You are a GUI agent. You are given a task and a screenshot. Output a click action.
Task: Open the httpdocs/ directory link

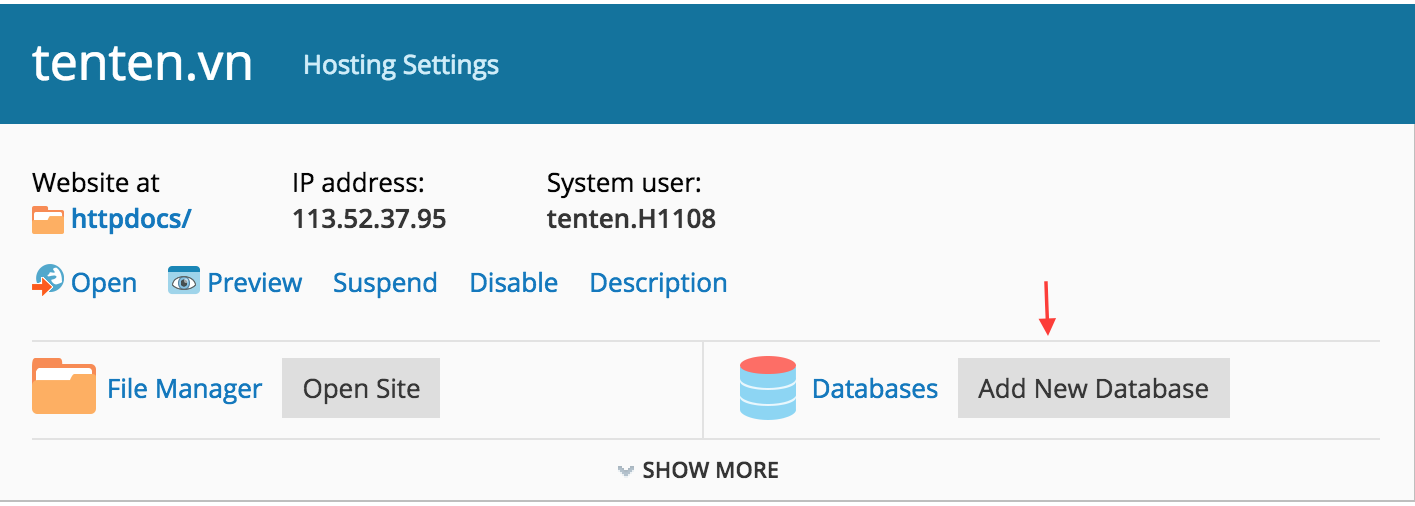click(131, 219)
